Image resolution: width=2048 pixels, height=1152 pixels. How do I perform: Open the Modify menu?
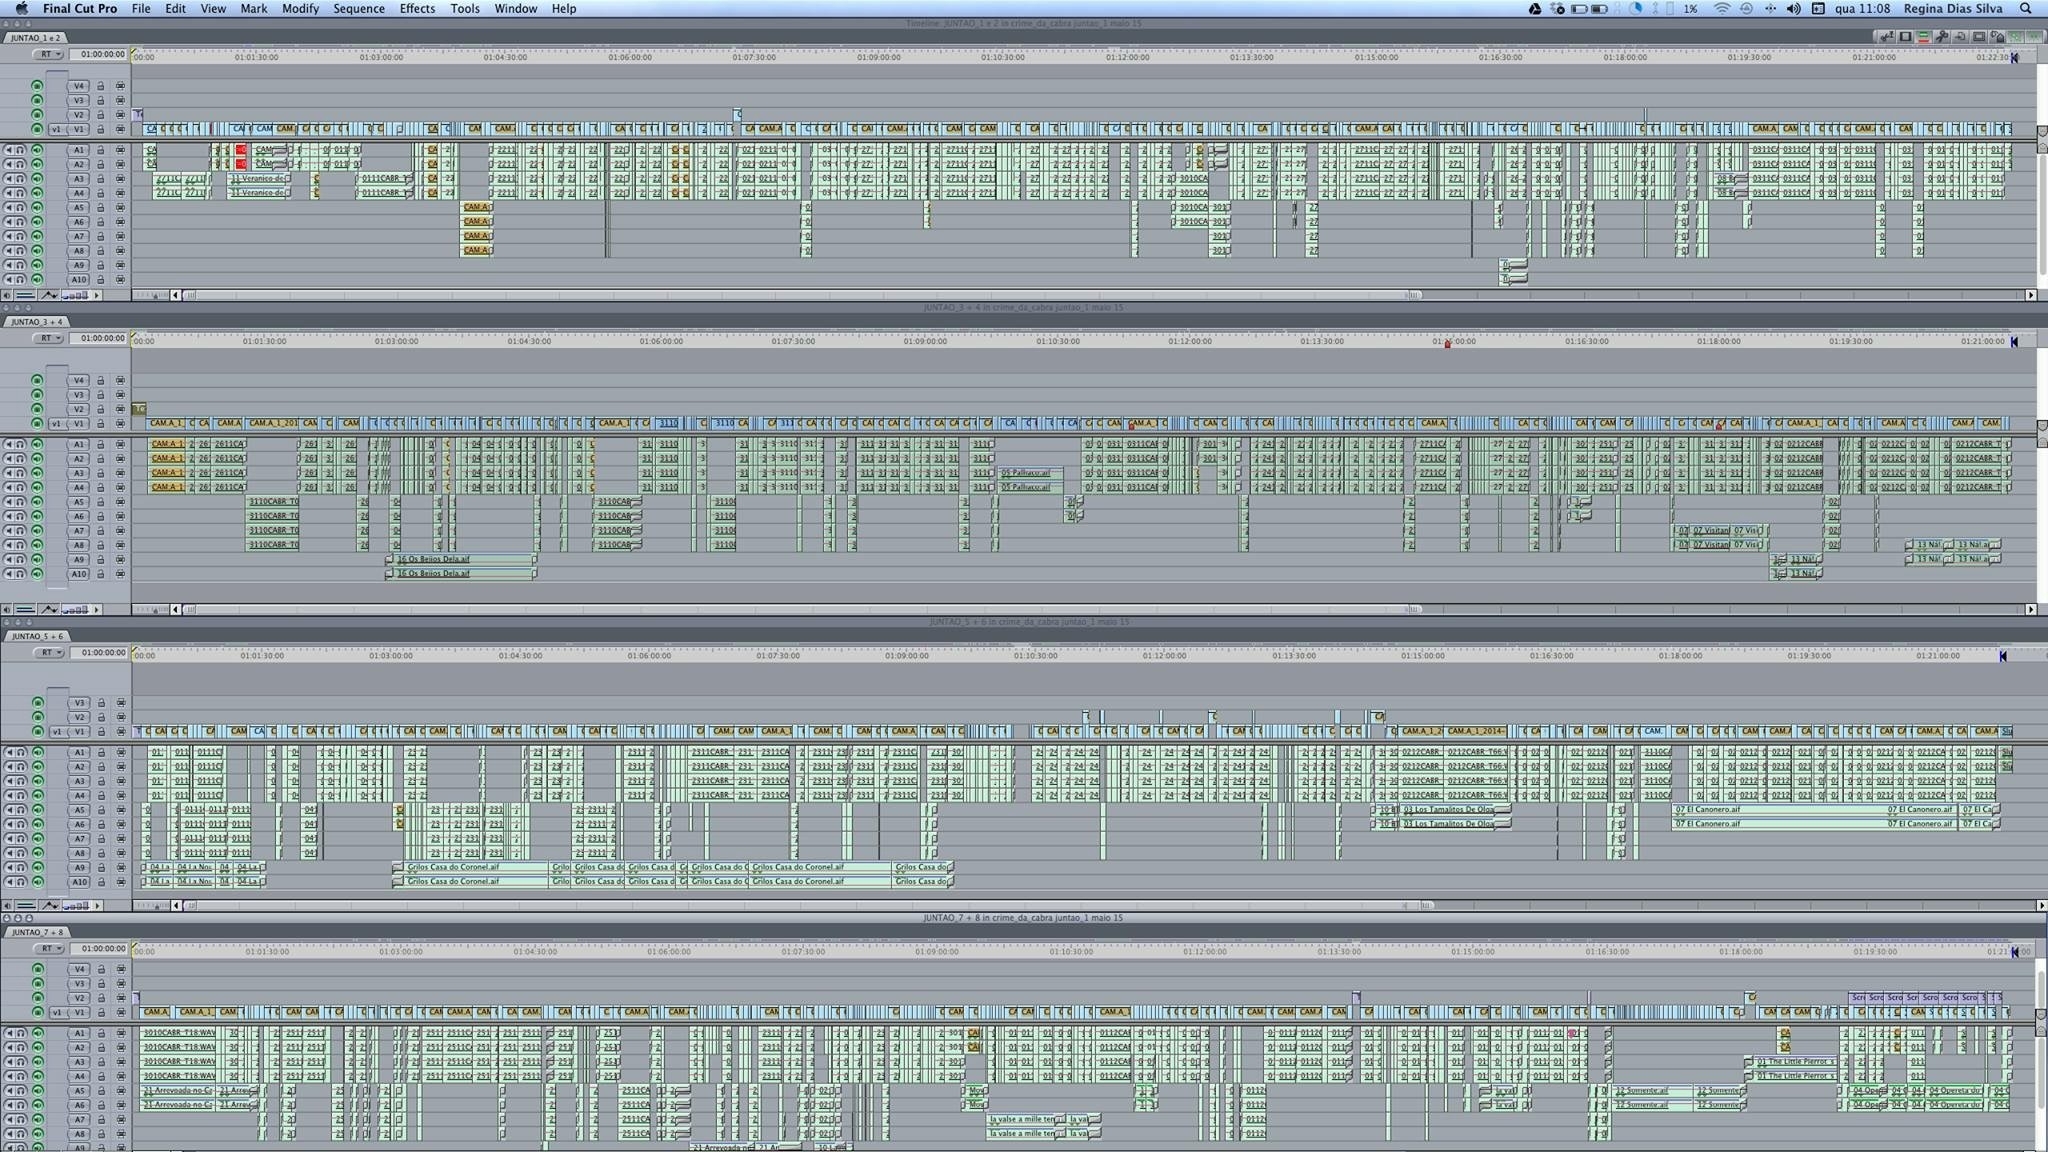click(300, 8)
